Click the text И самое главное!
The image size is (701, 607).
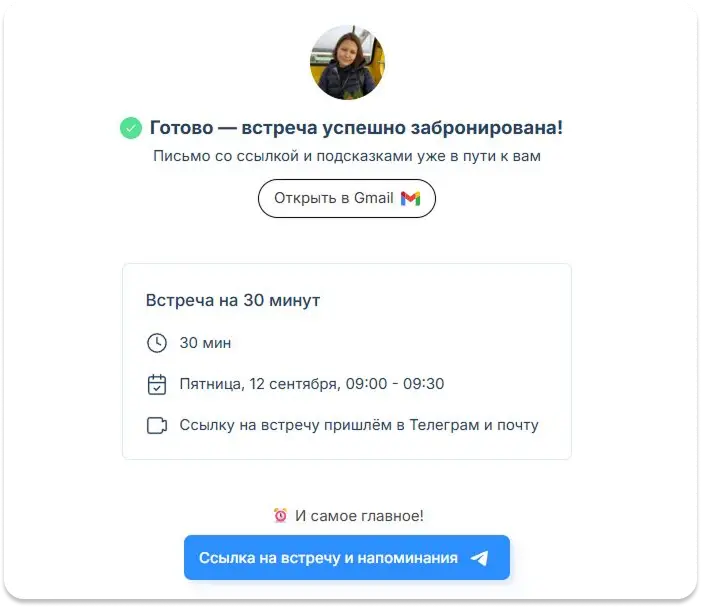click(x=359, y=516)
